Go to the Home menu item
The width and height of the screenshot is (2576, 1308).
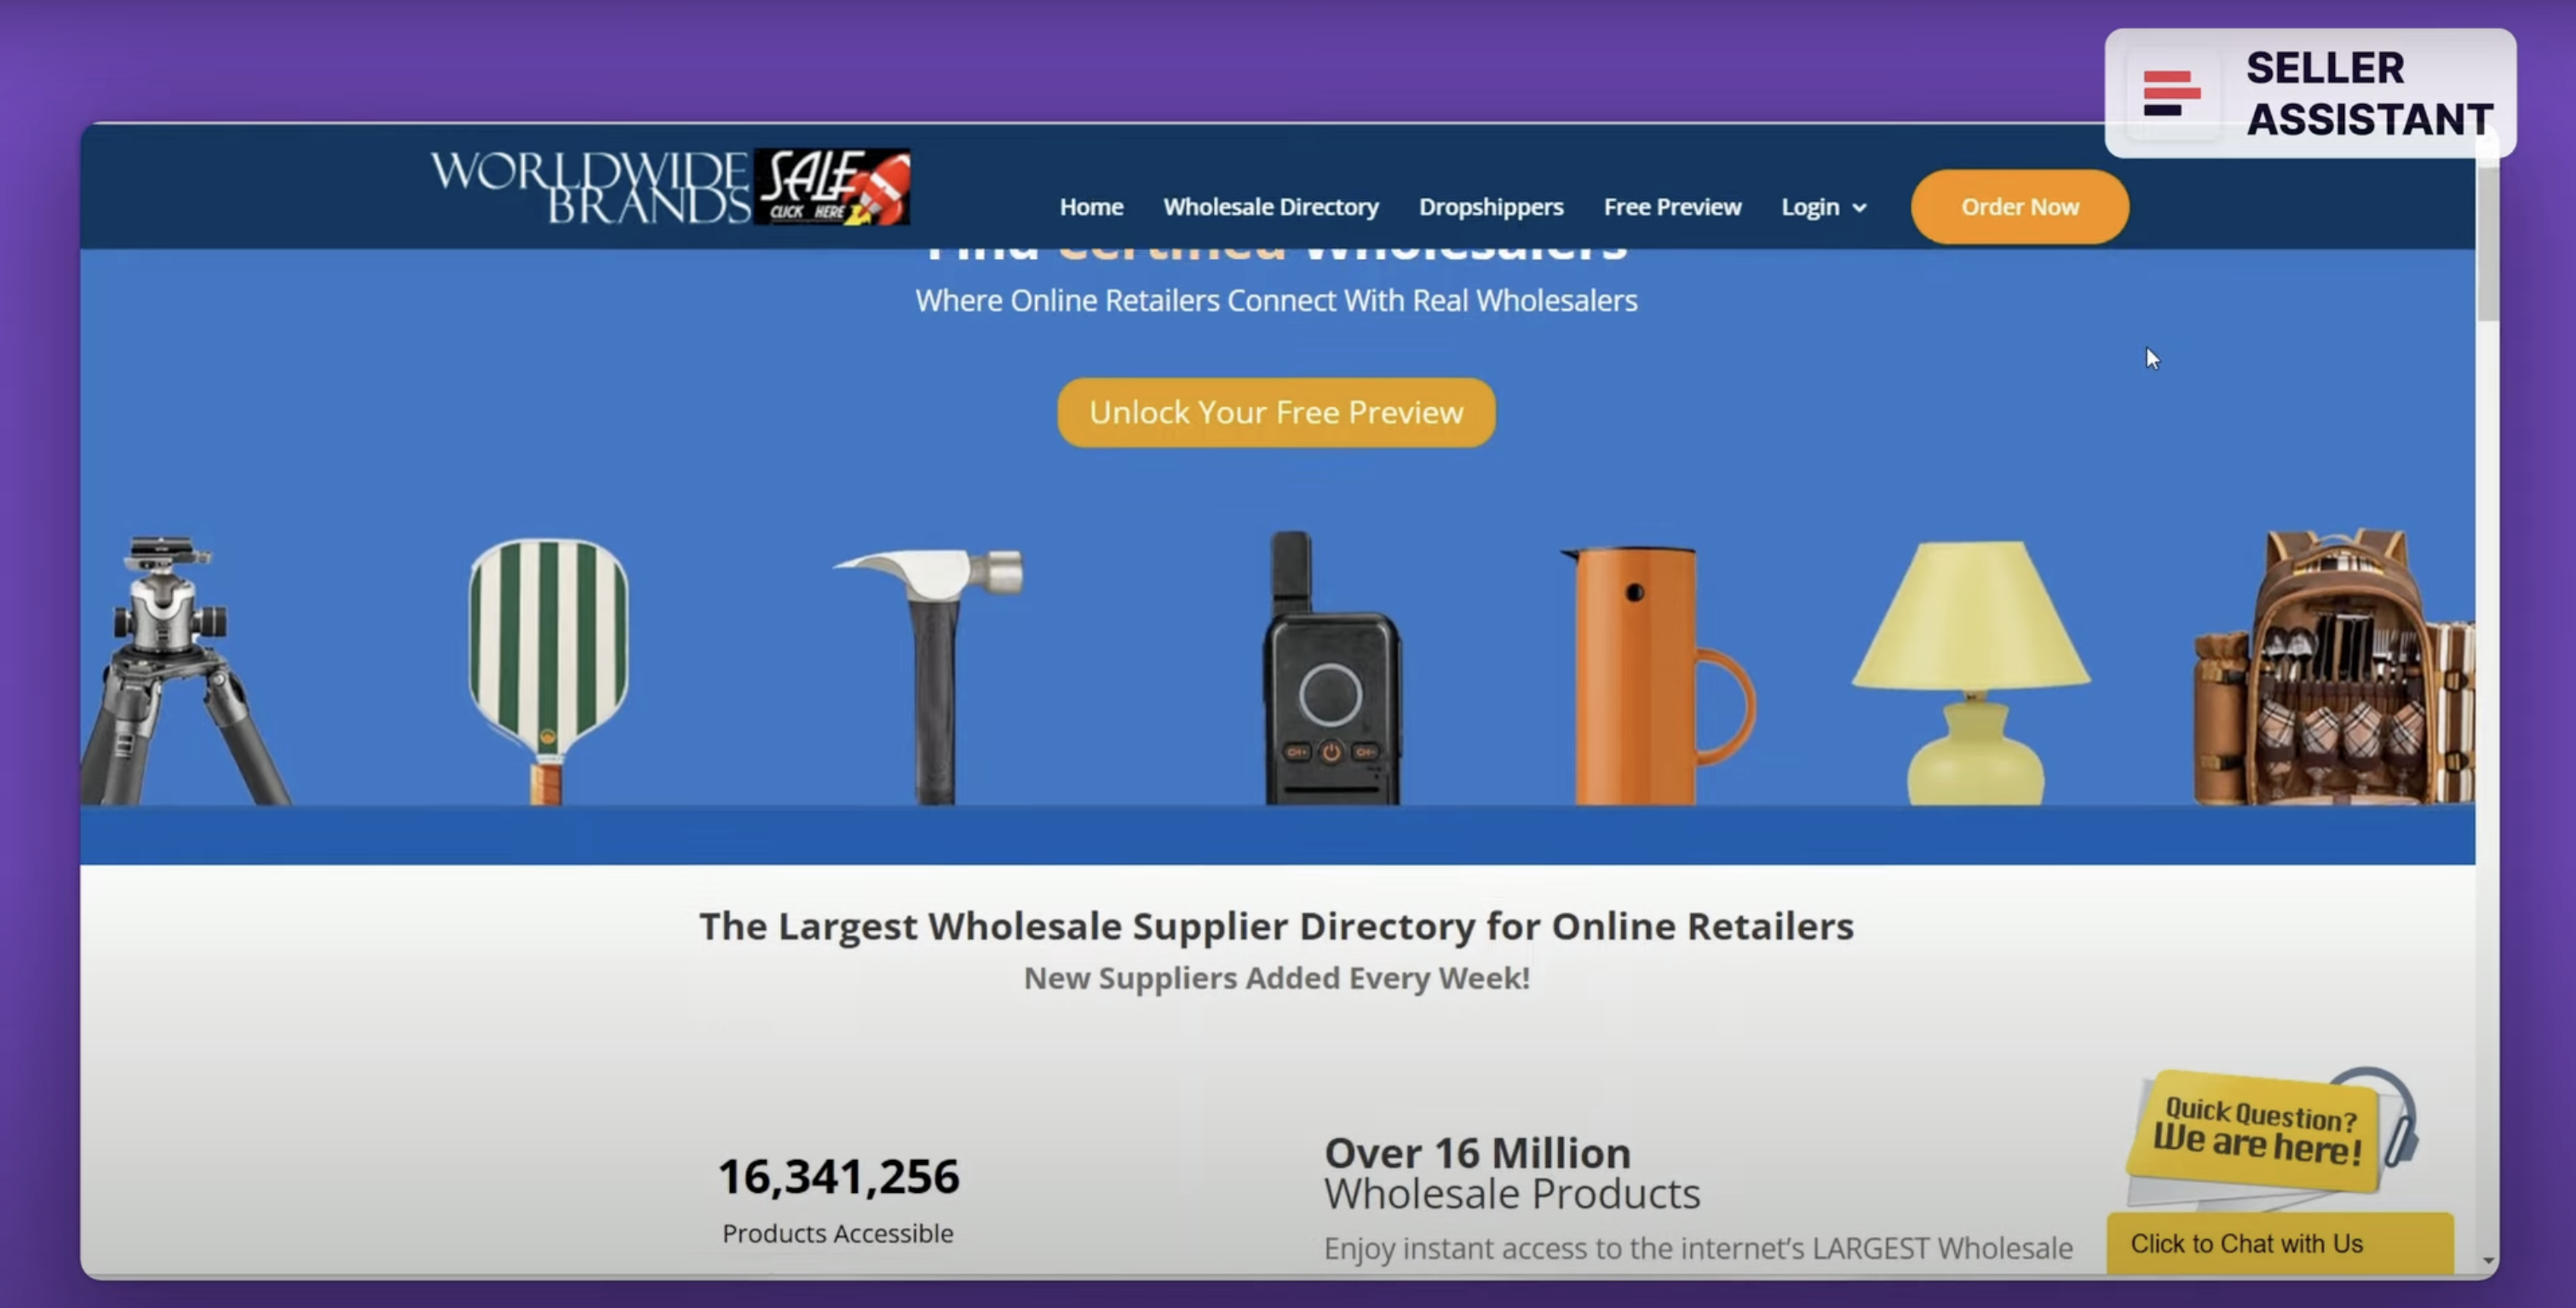1091,207
